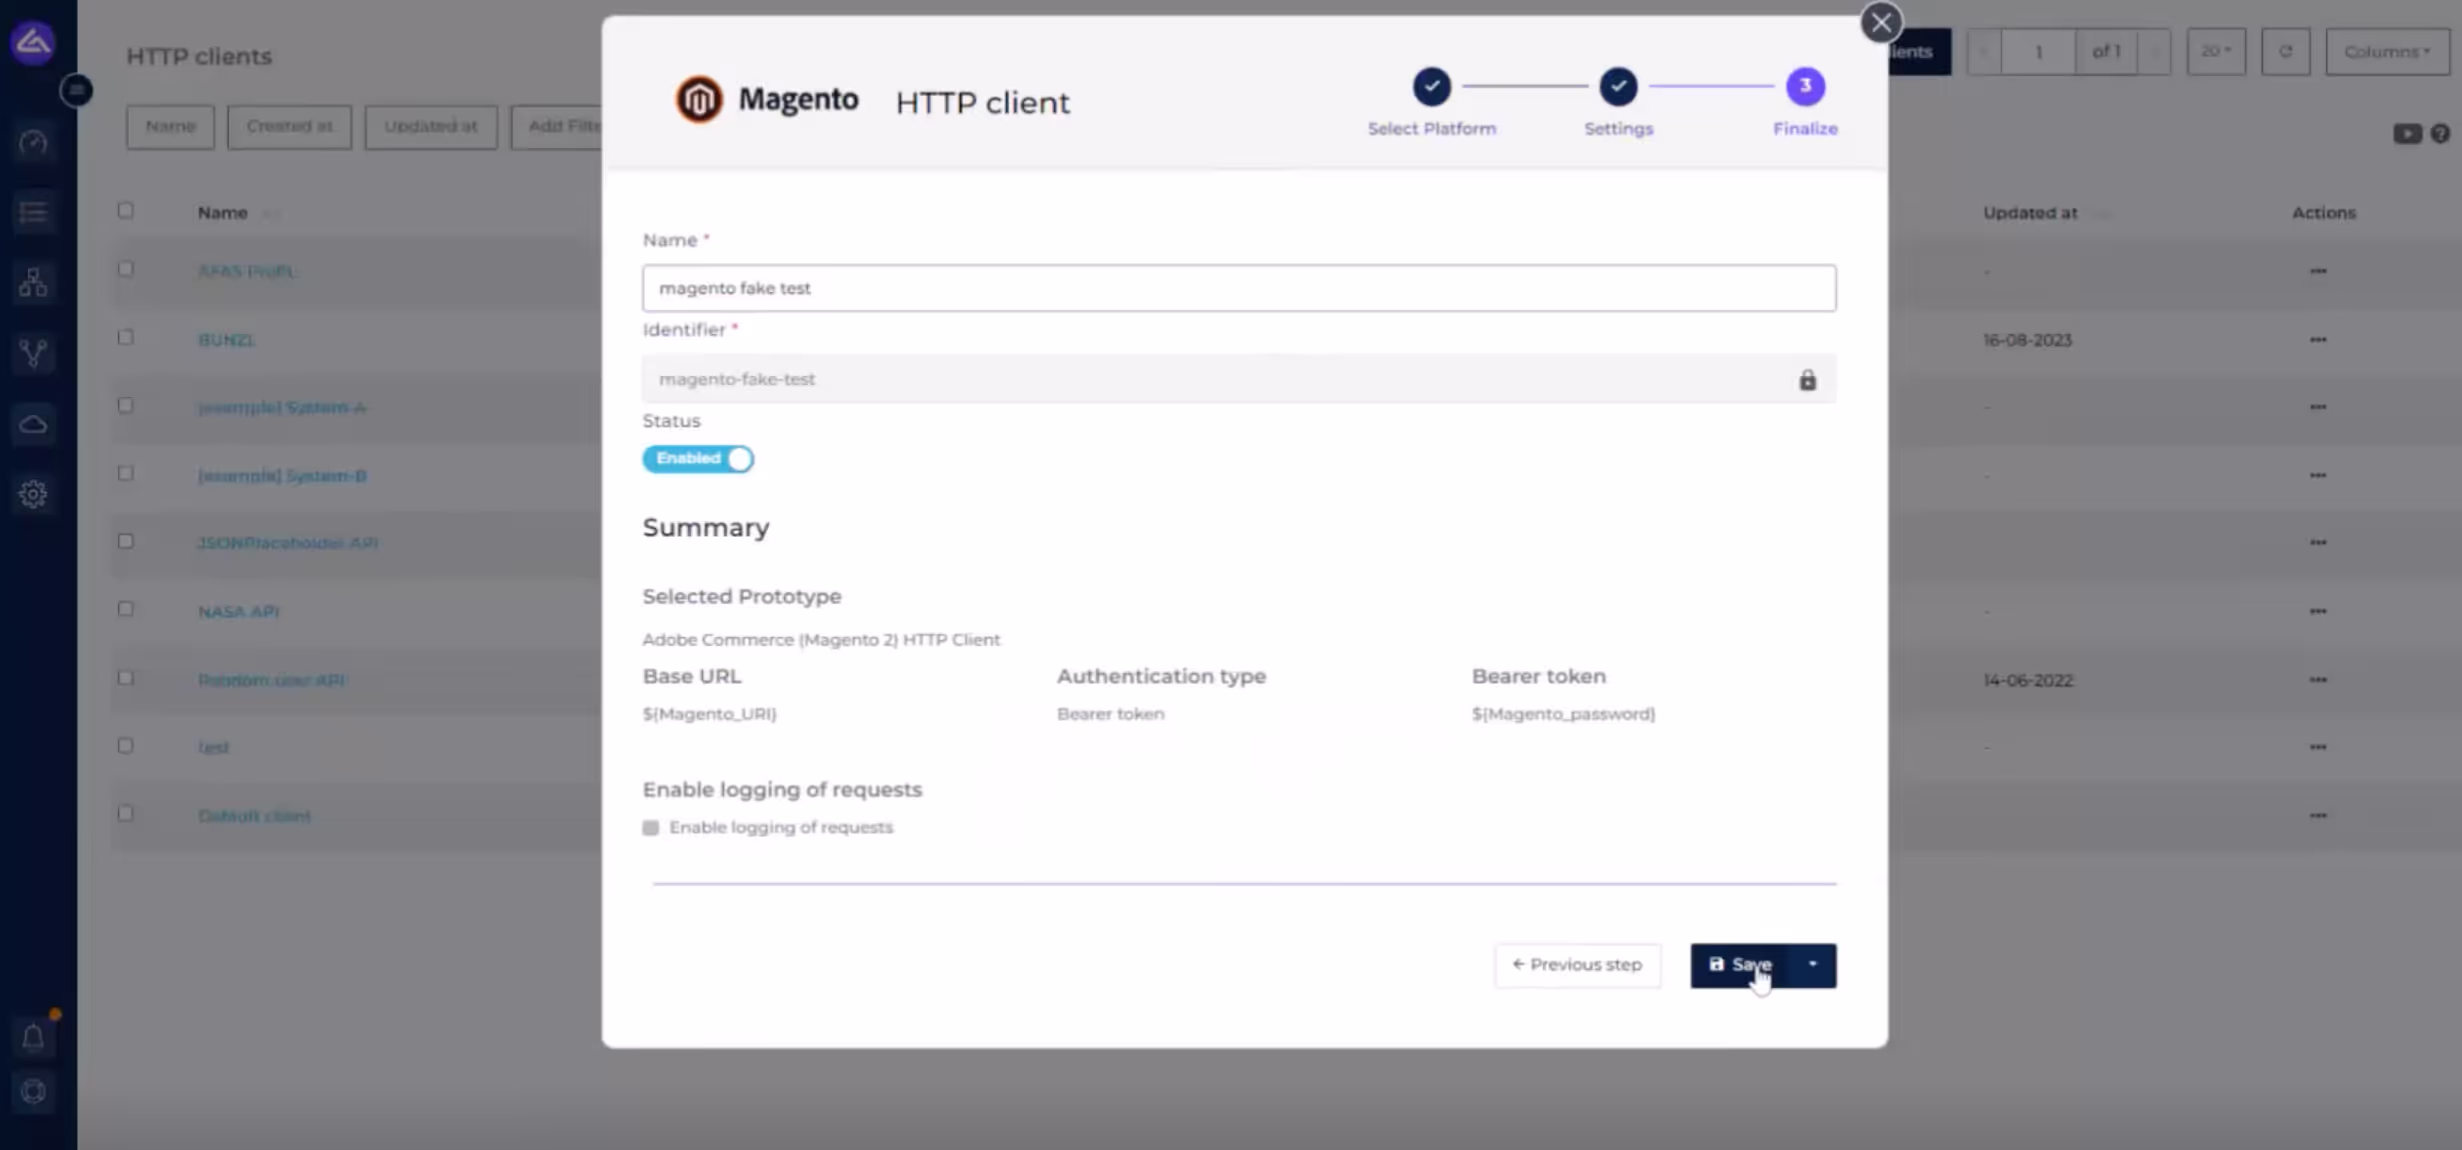Open actions menu for Random user API row
Viewport: 2462px width, 1150px height.
(2318, 680)
